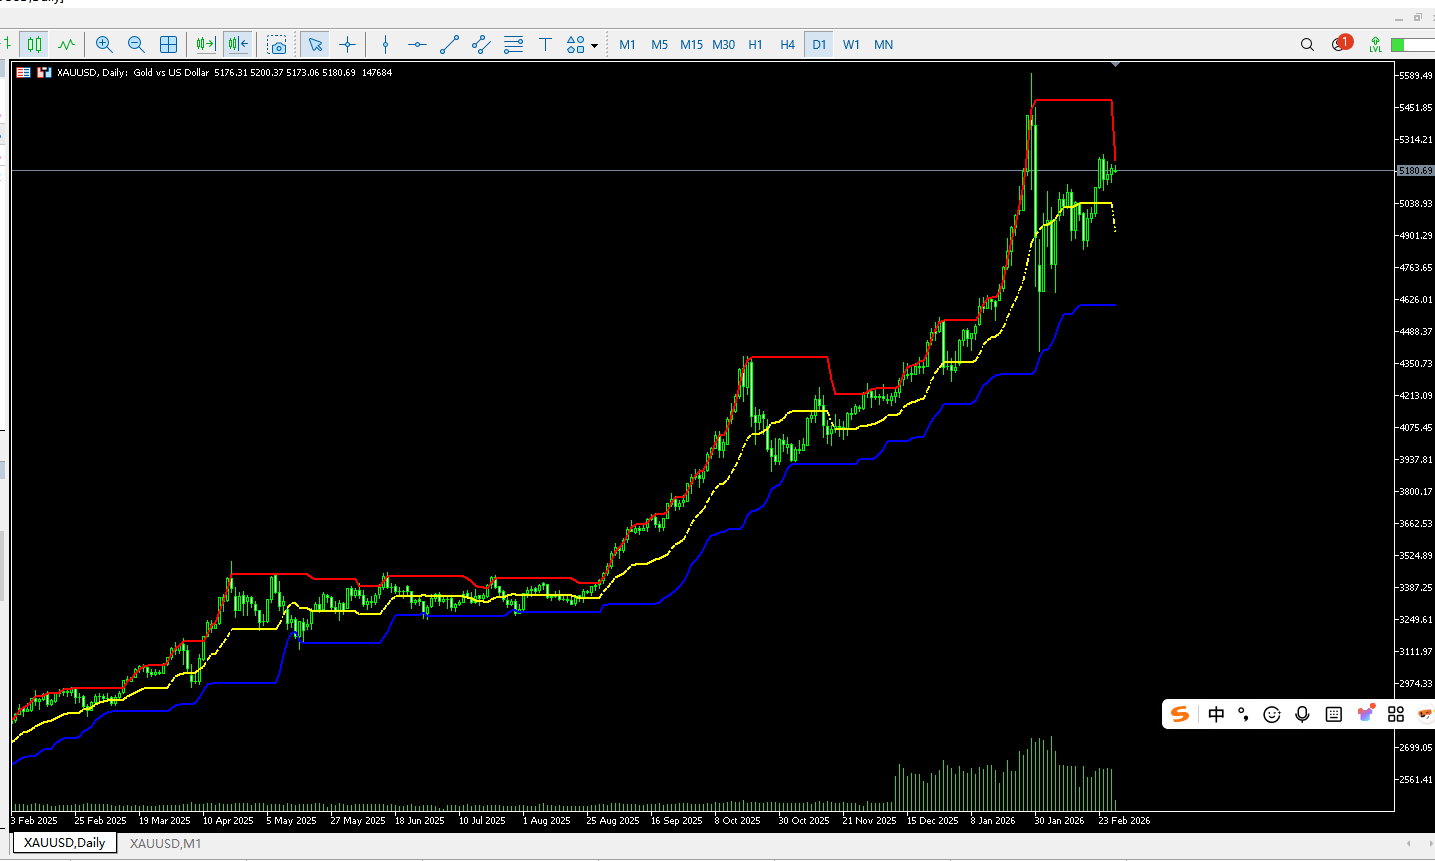This screenshot has width=1435, height=861.
Task: Click the 3524.89 price scale label
Action: point(1415,555)
